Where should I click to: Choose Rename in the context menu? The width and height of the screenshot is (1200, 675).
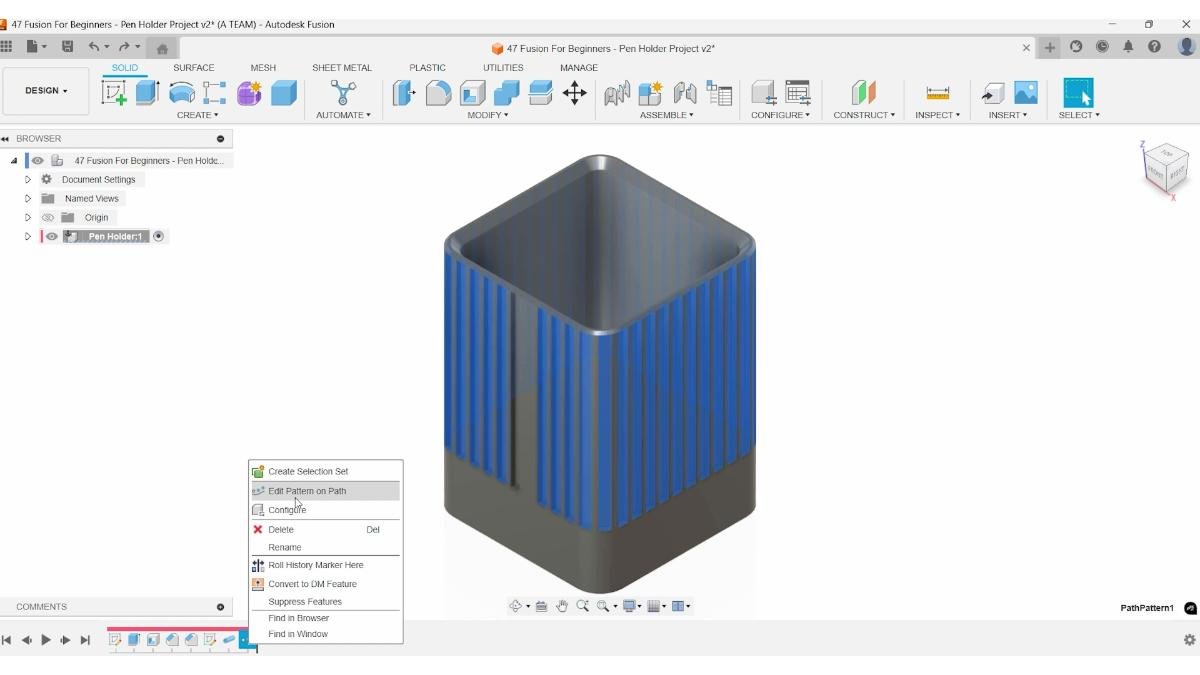(326, 547)
